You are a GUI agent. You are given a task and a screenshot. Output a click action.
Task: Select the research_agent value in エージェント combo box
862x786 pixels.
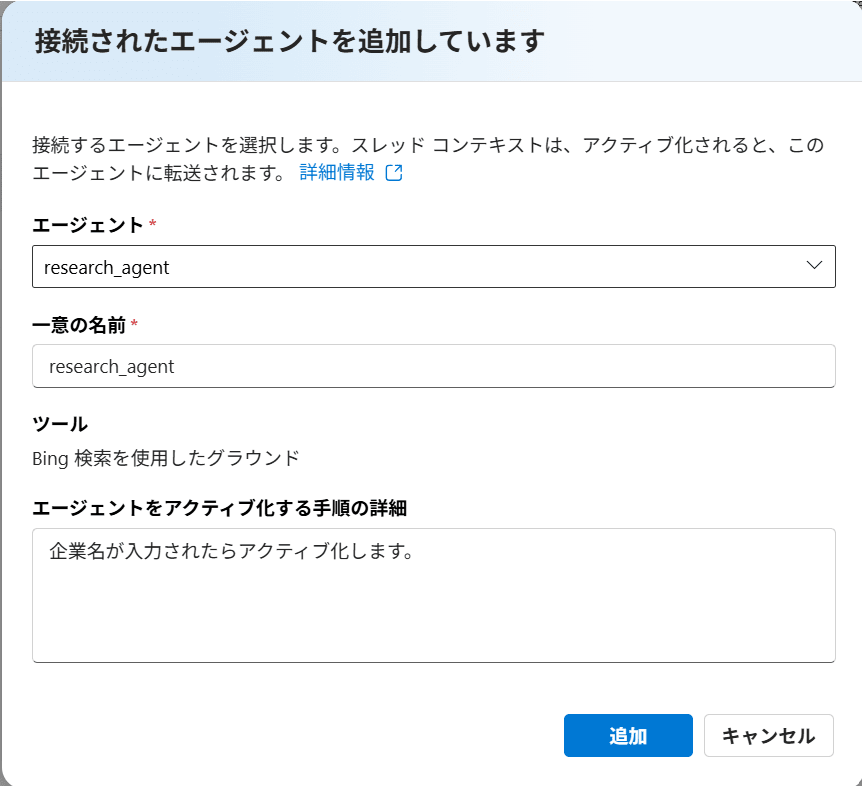107,268
